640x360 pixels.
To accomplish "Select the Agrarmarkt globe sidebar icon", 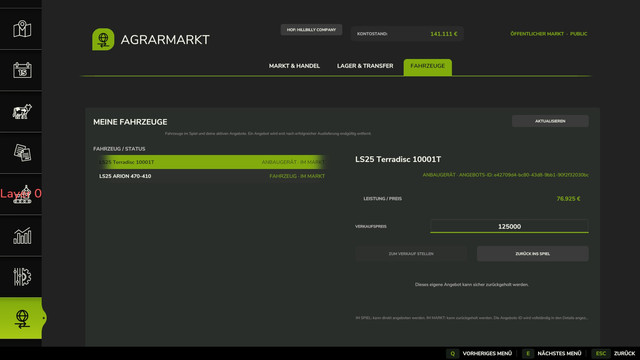I will (x=21, y=318).
